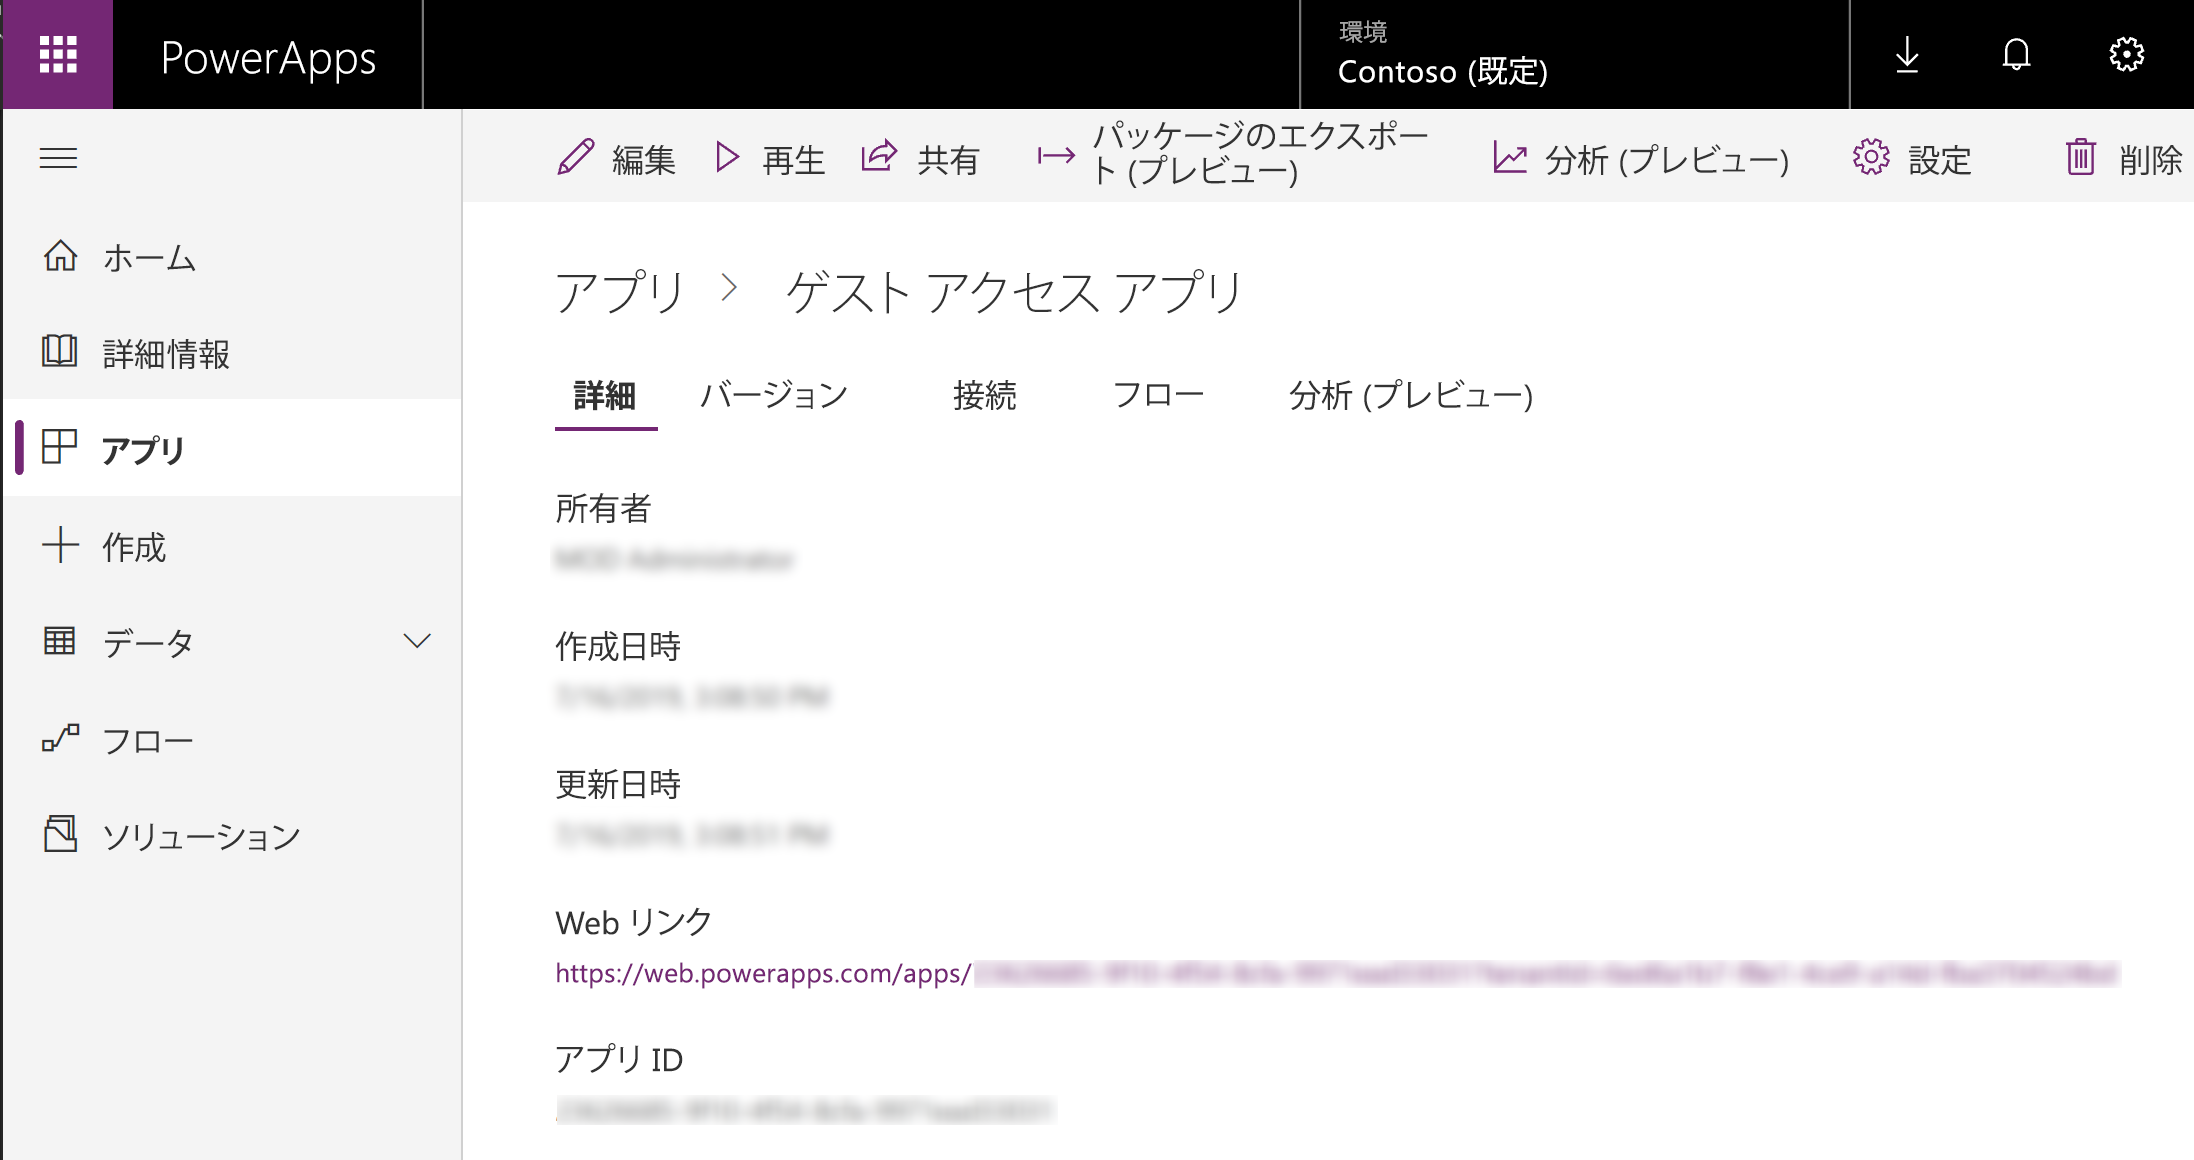Click the share arrow icon

[879, 157]
